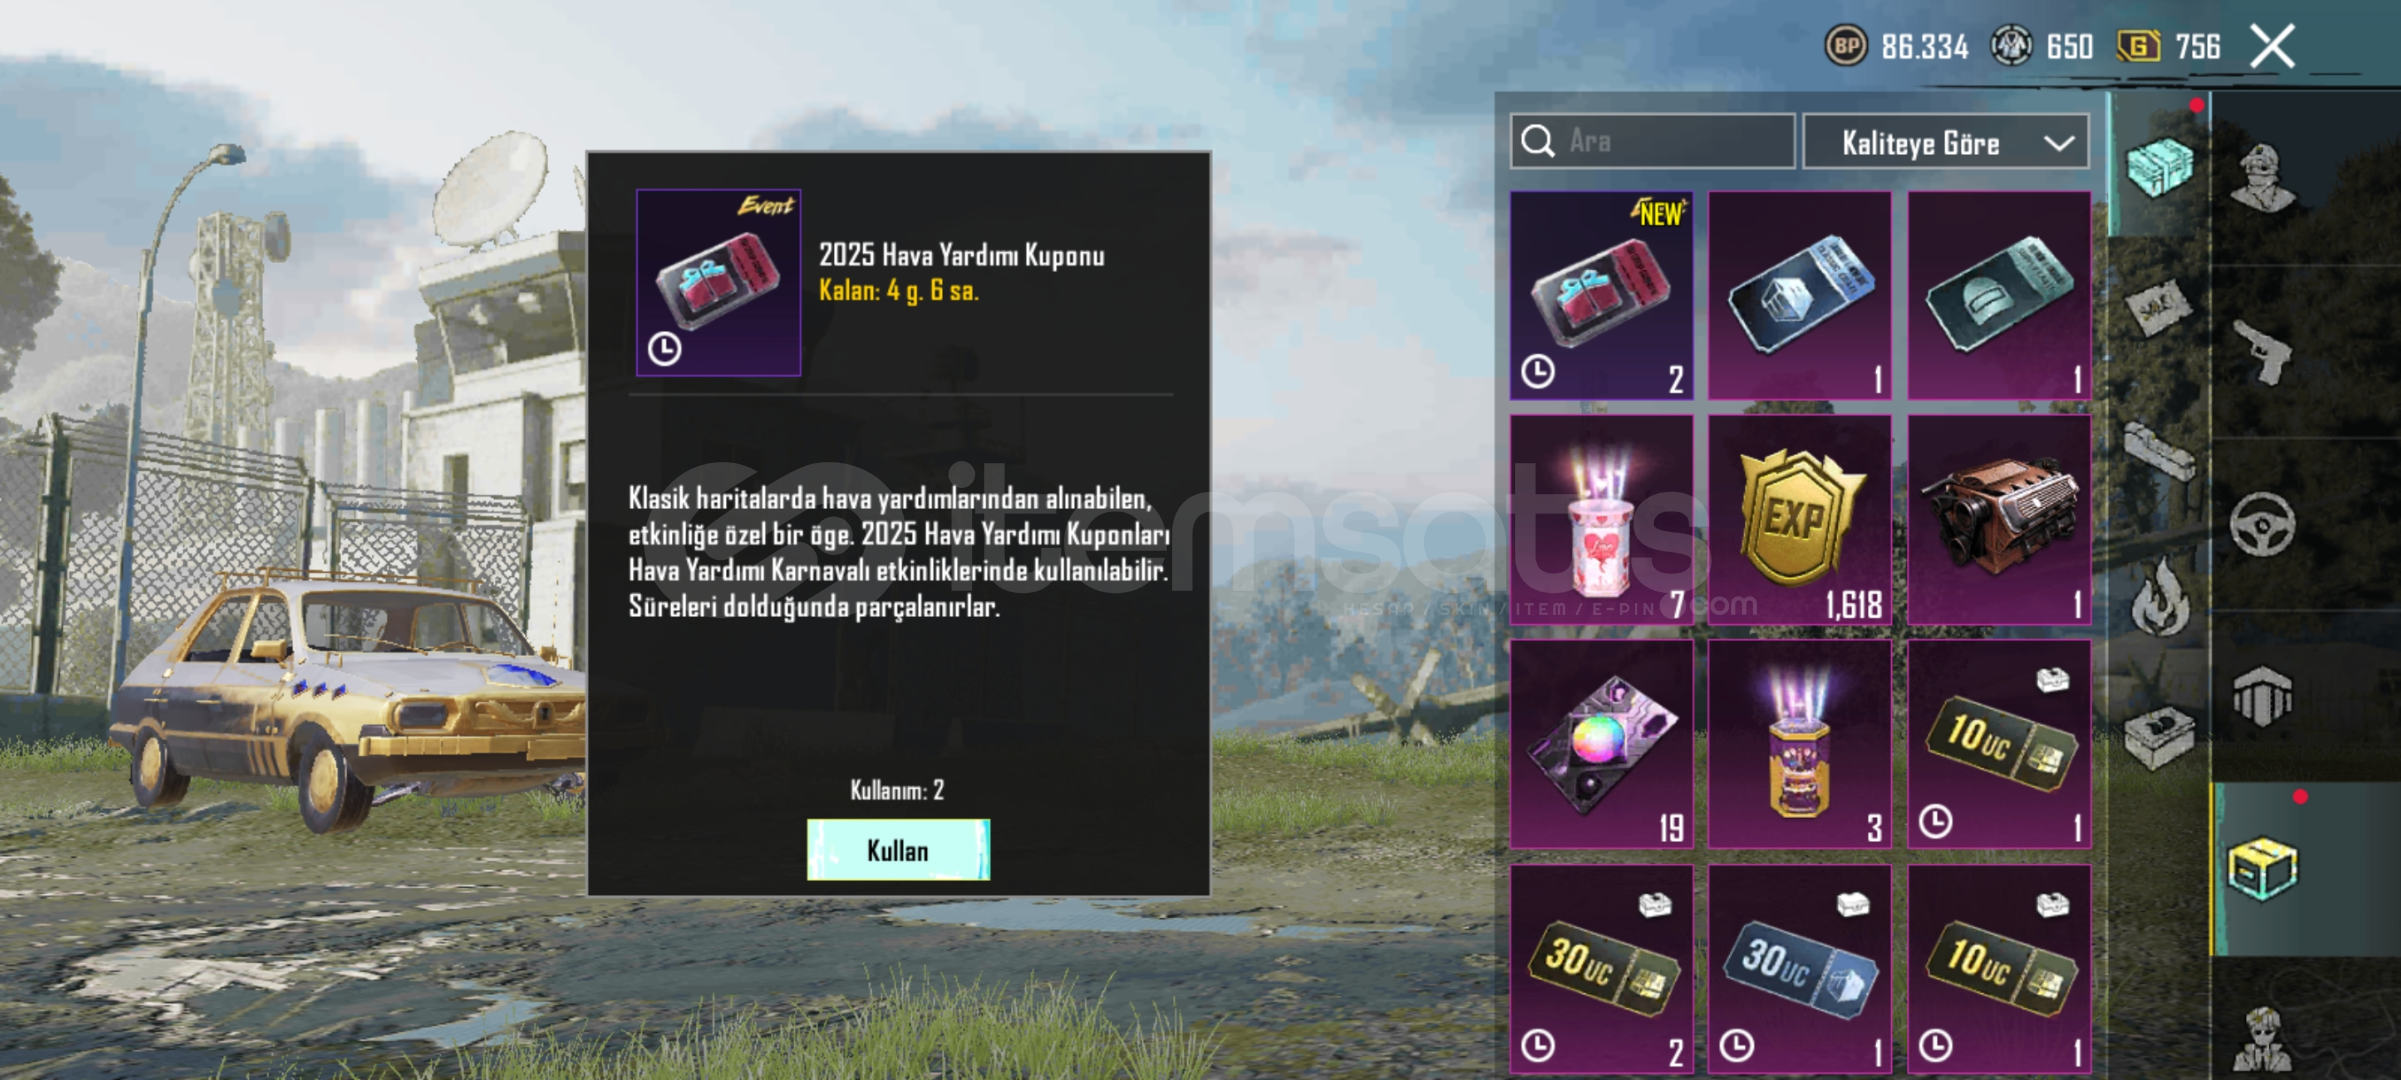2401x1080 pixels.
Task: Open the pistol weapons category
Action: [x=2263, y=352]
